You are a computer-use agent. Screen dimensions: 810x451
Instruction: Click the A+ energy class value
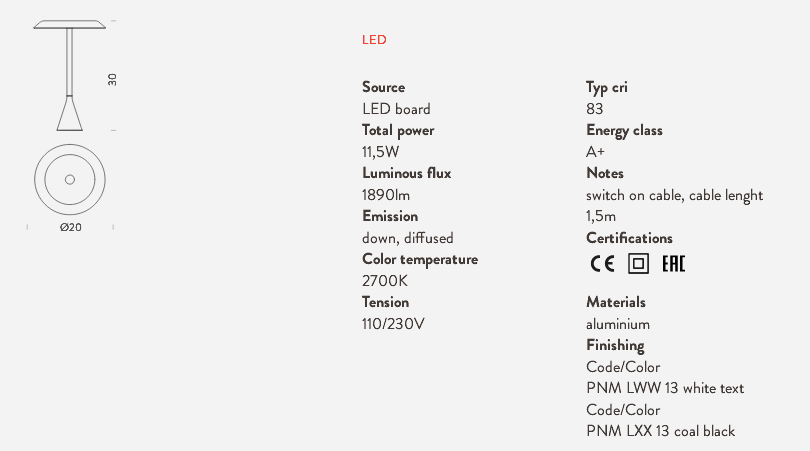[595, 152]
